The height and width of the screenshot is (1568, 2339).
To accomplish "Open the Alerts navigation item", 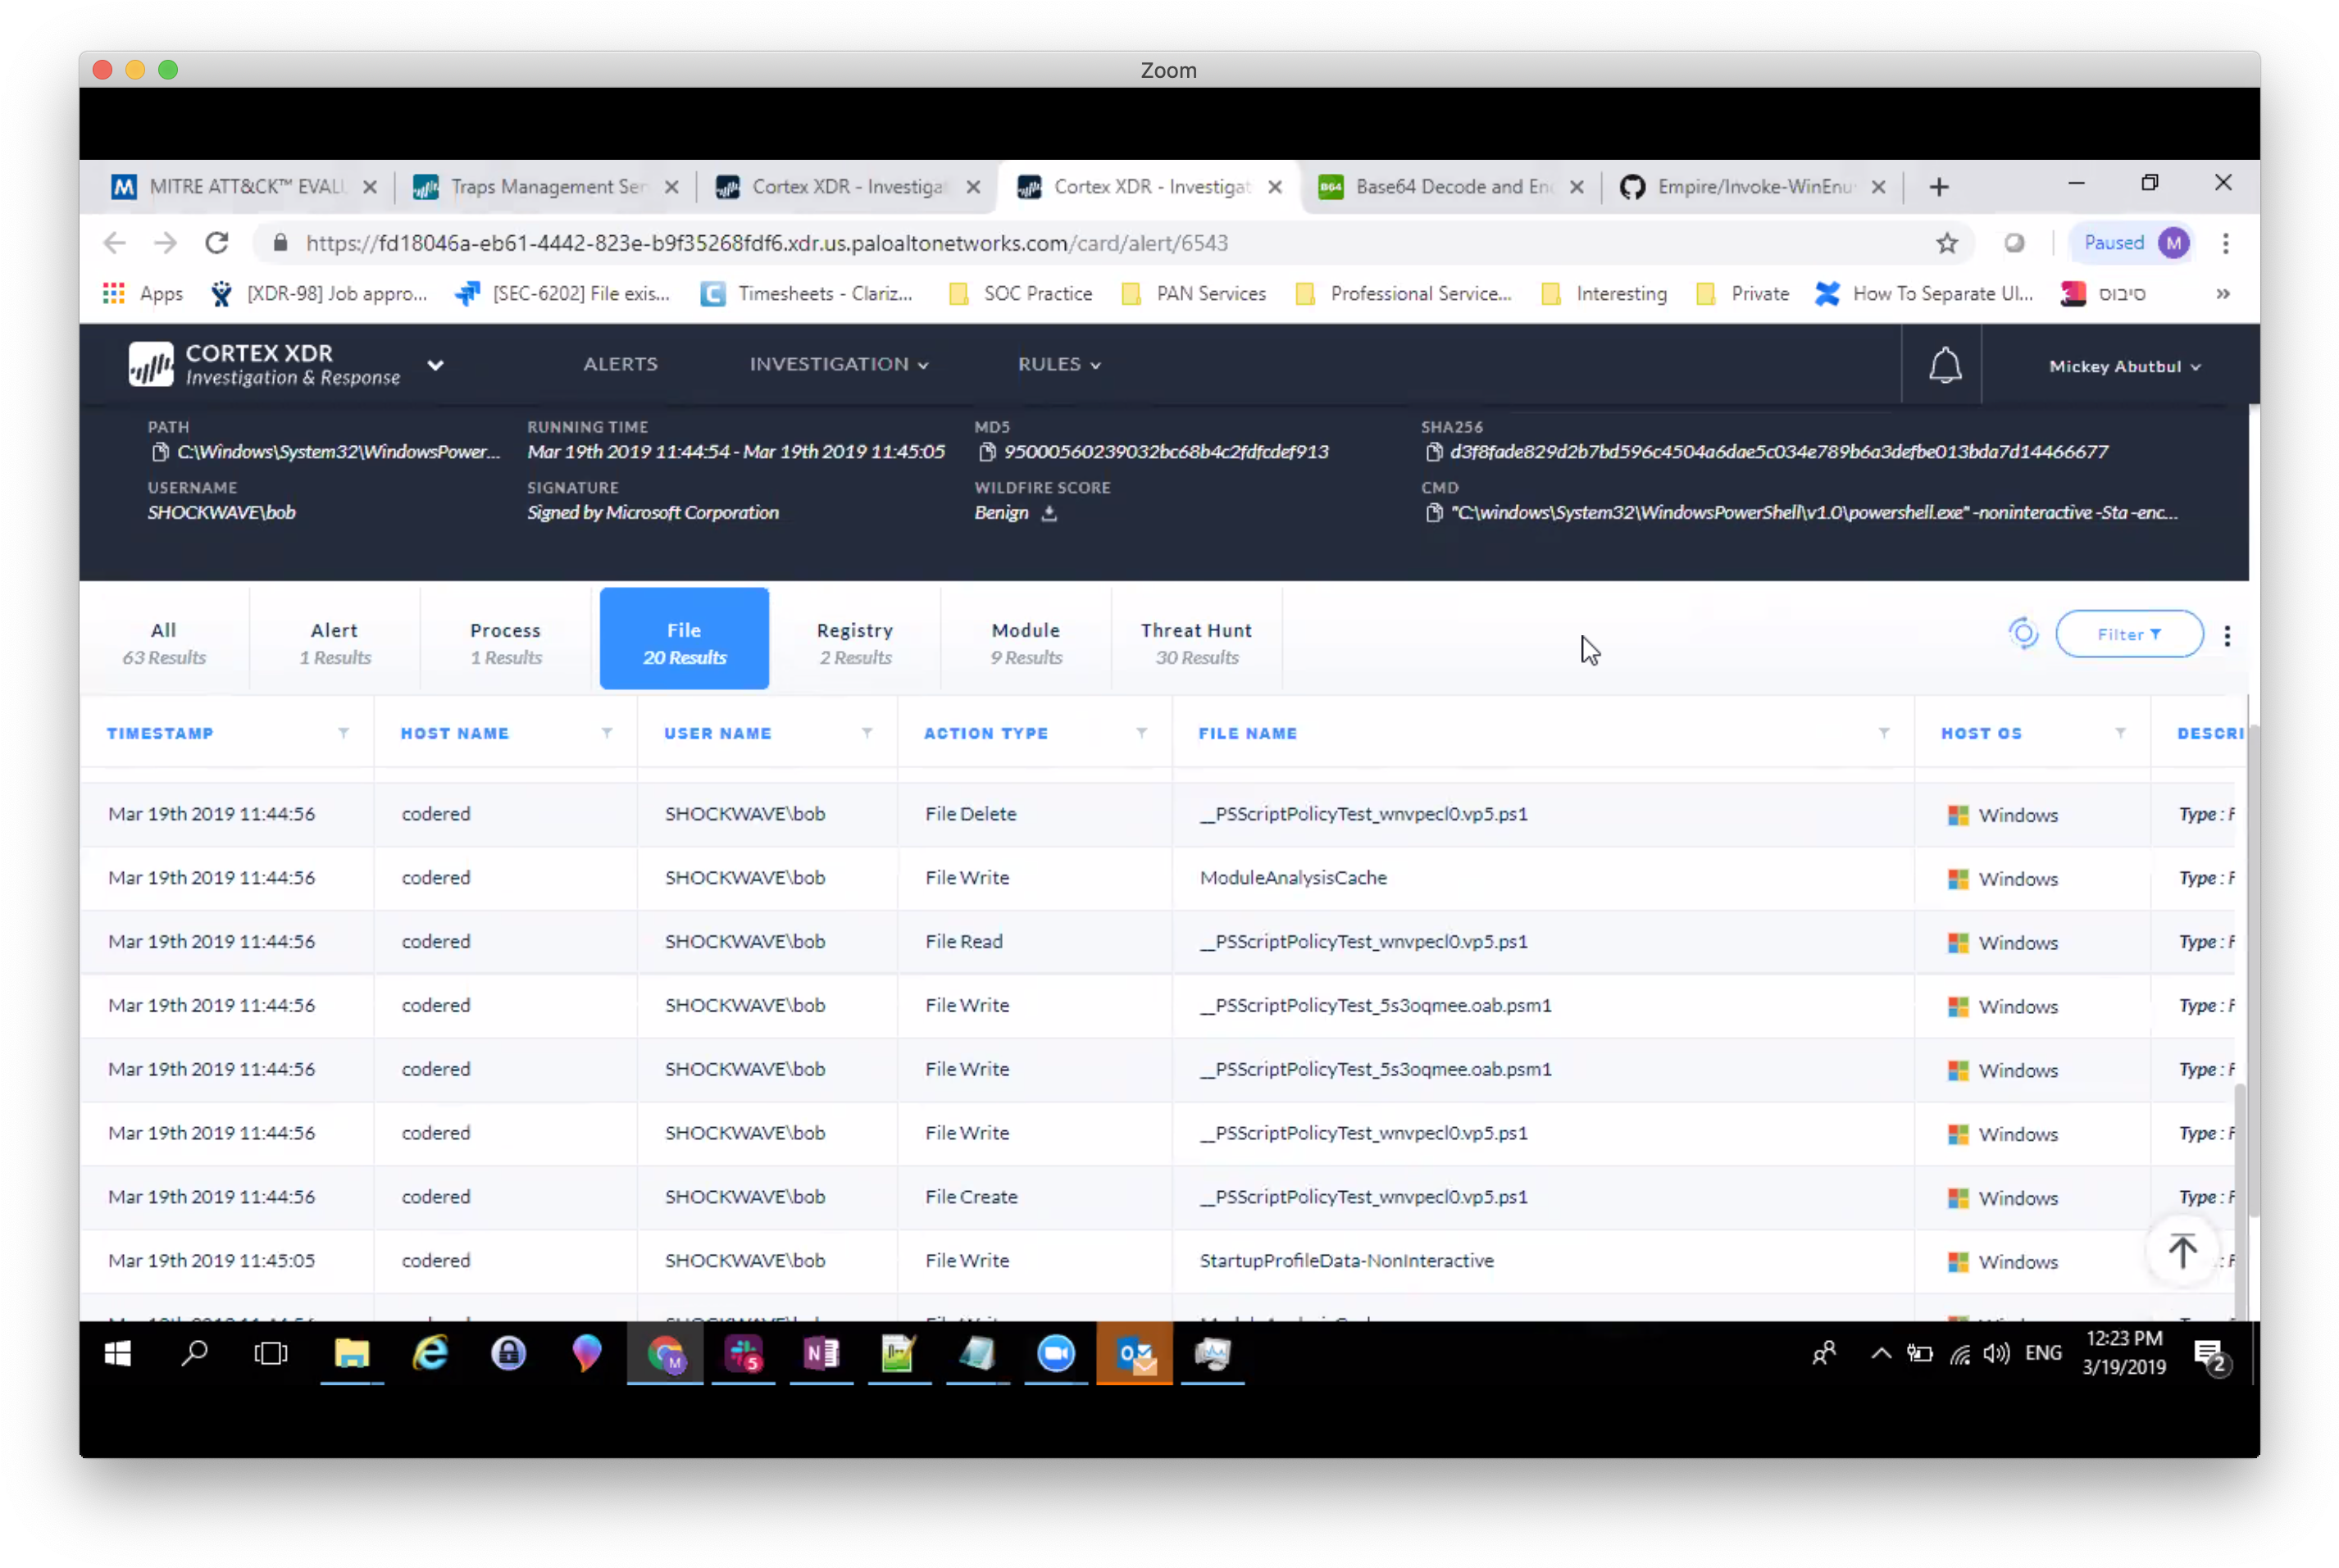I will [620, 364].
